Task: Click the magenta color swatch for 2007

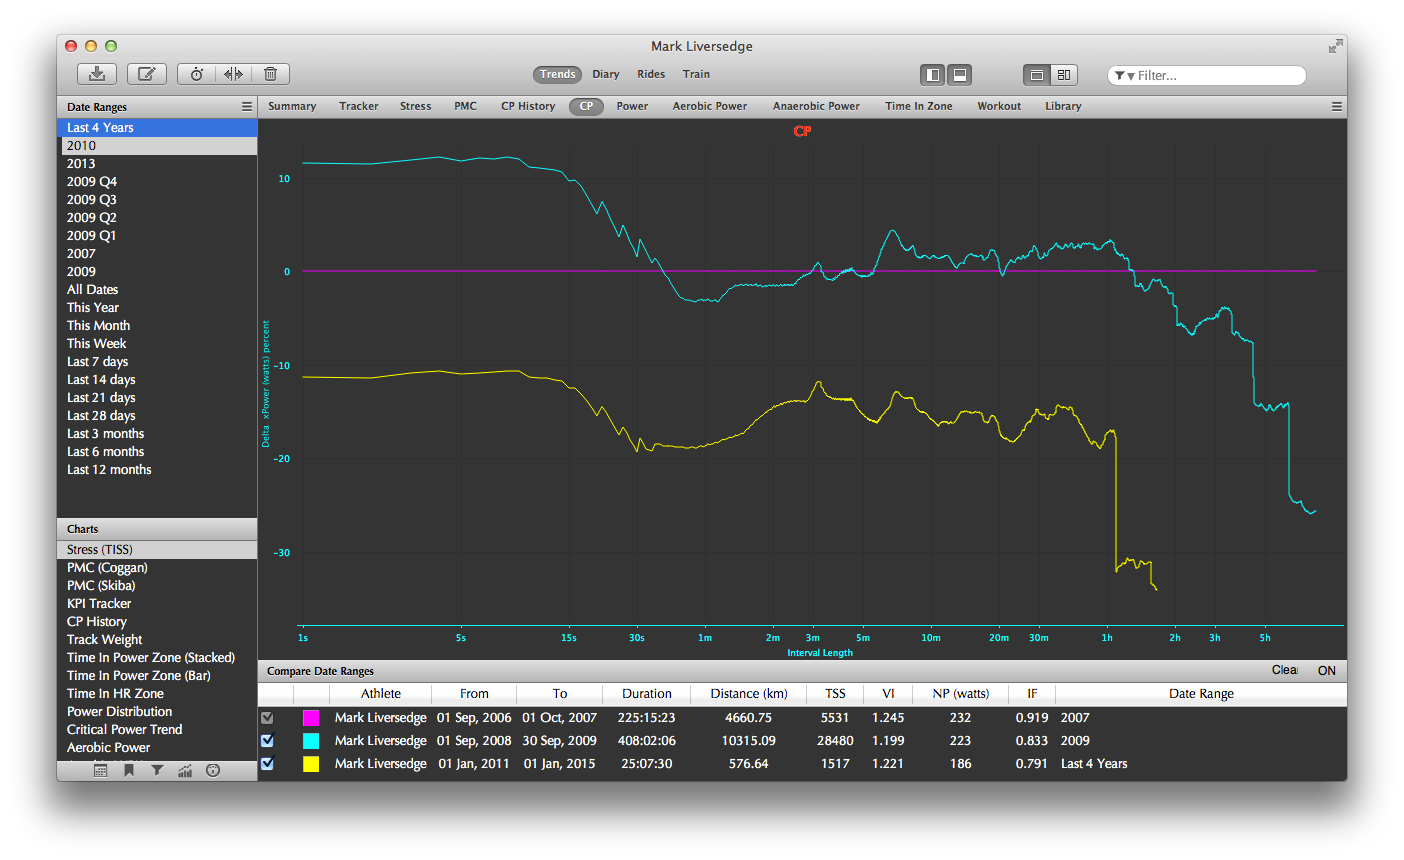Action: [x=311, y=718]
